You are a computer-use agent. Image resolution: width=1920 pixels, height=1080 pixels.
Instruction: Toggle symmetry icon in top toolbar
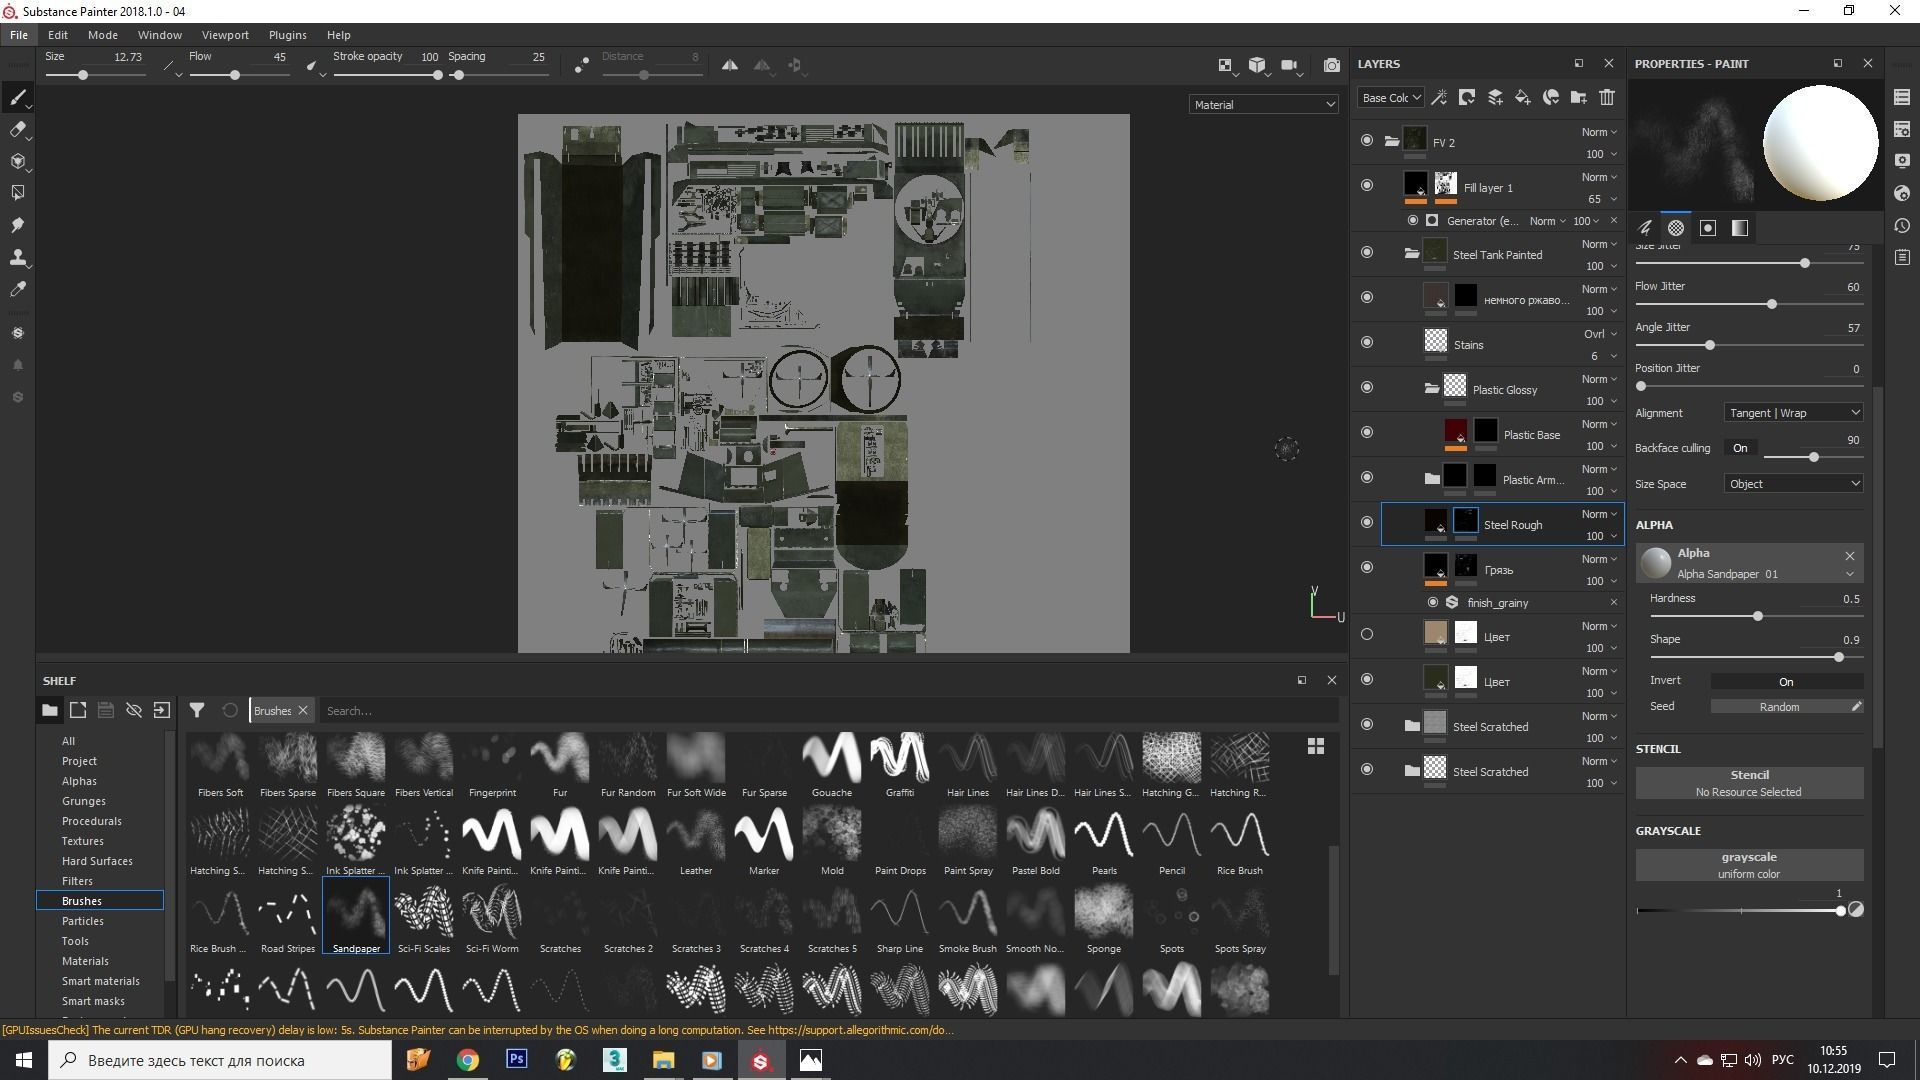(x=730, y=65)
